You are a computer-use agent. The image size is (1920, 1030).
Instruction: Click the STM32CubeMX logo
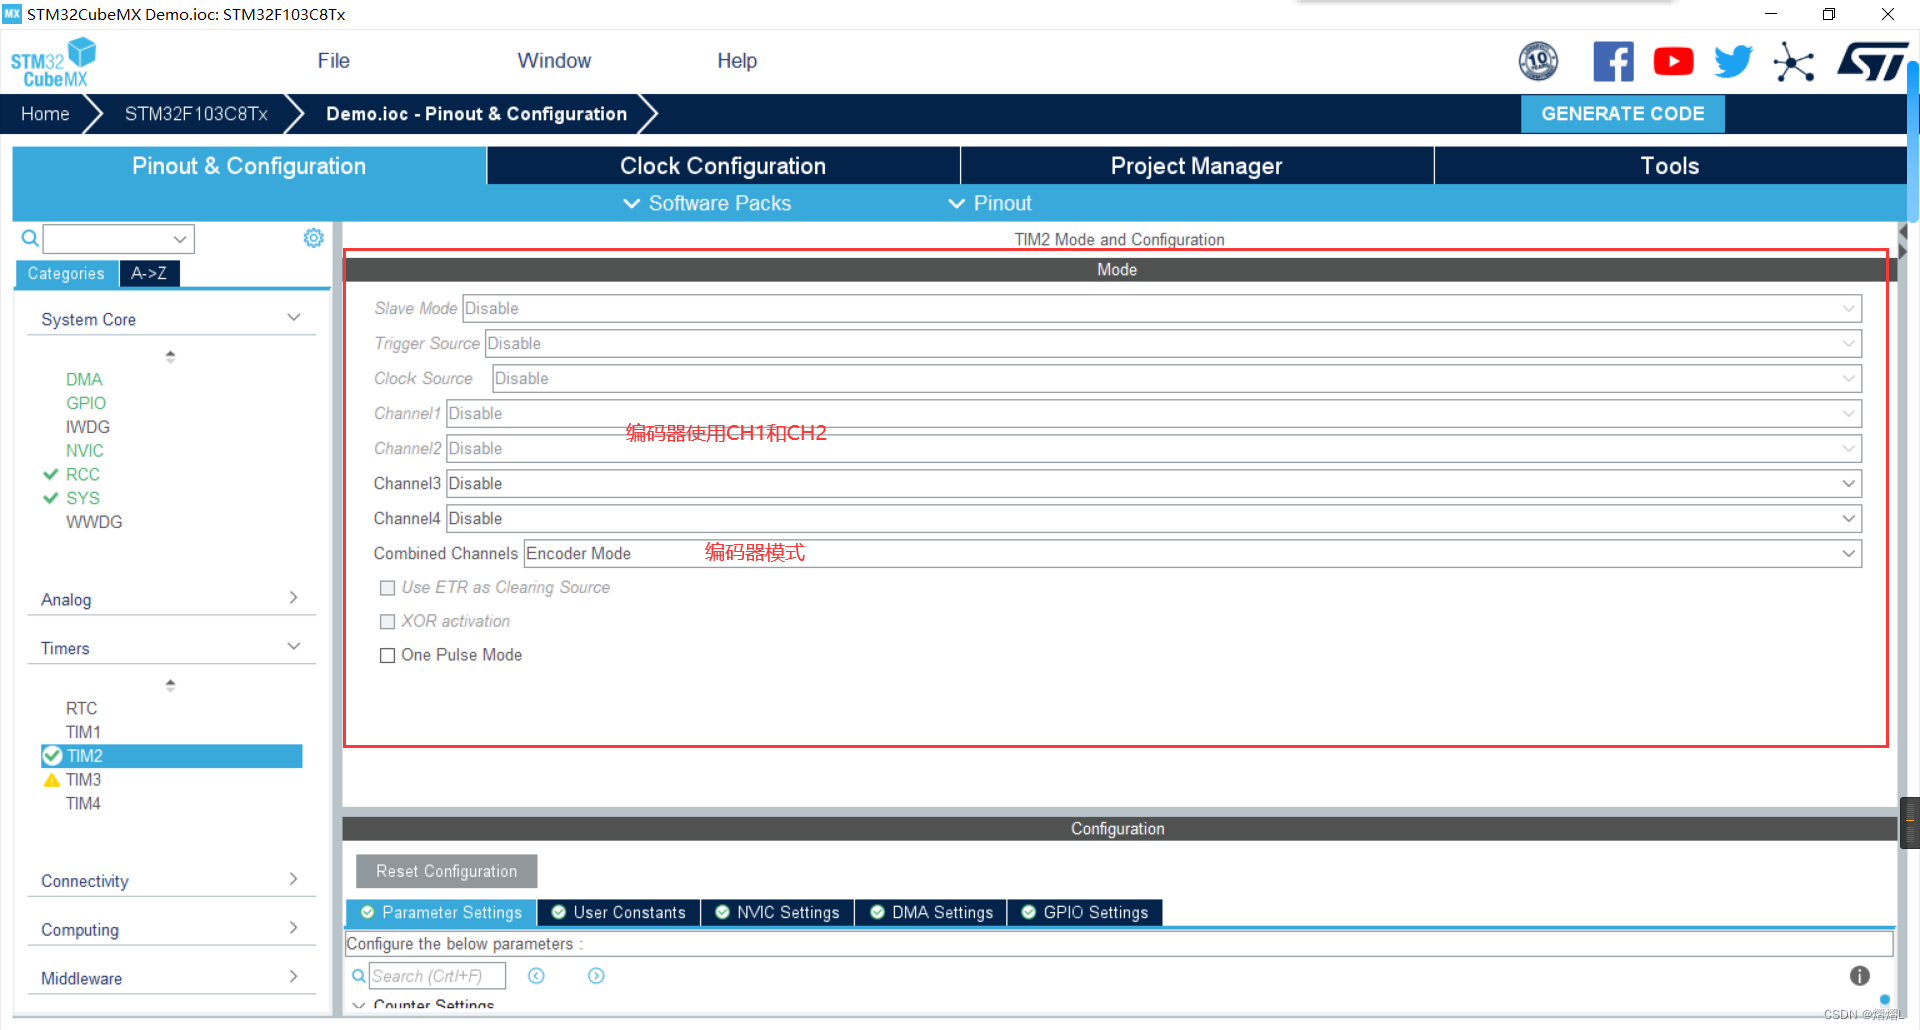click(53, 63)
